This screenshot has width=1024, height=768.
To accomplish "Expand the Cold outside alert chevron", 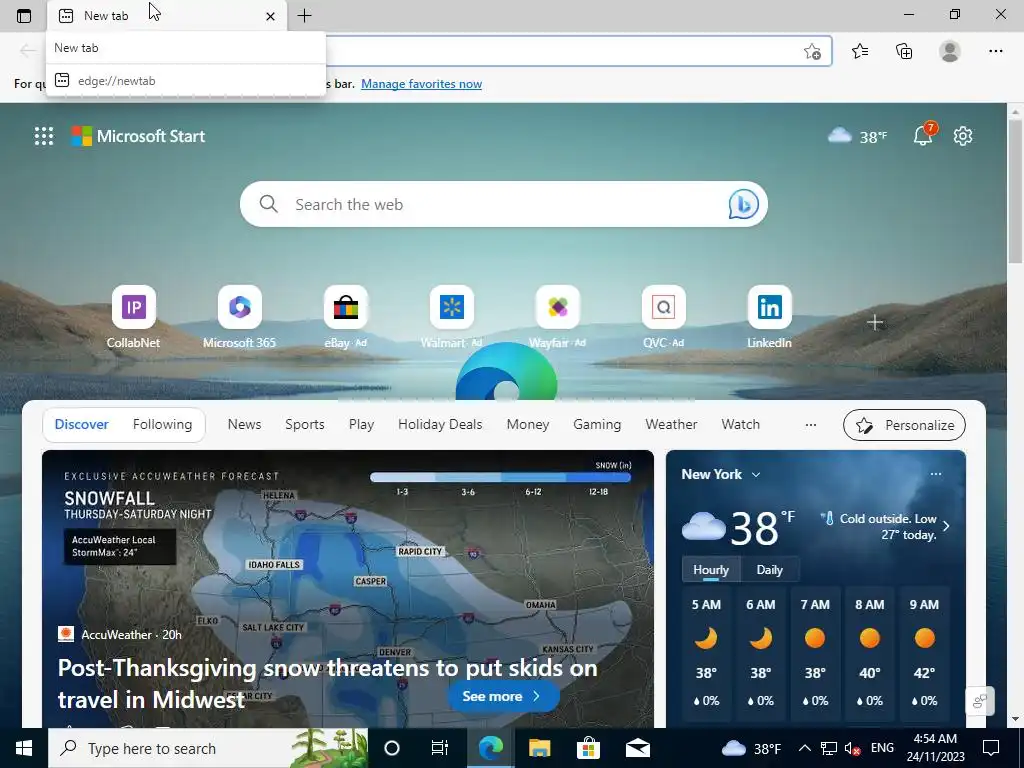I will point(946,526).
